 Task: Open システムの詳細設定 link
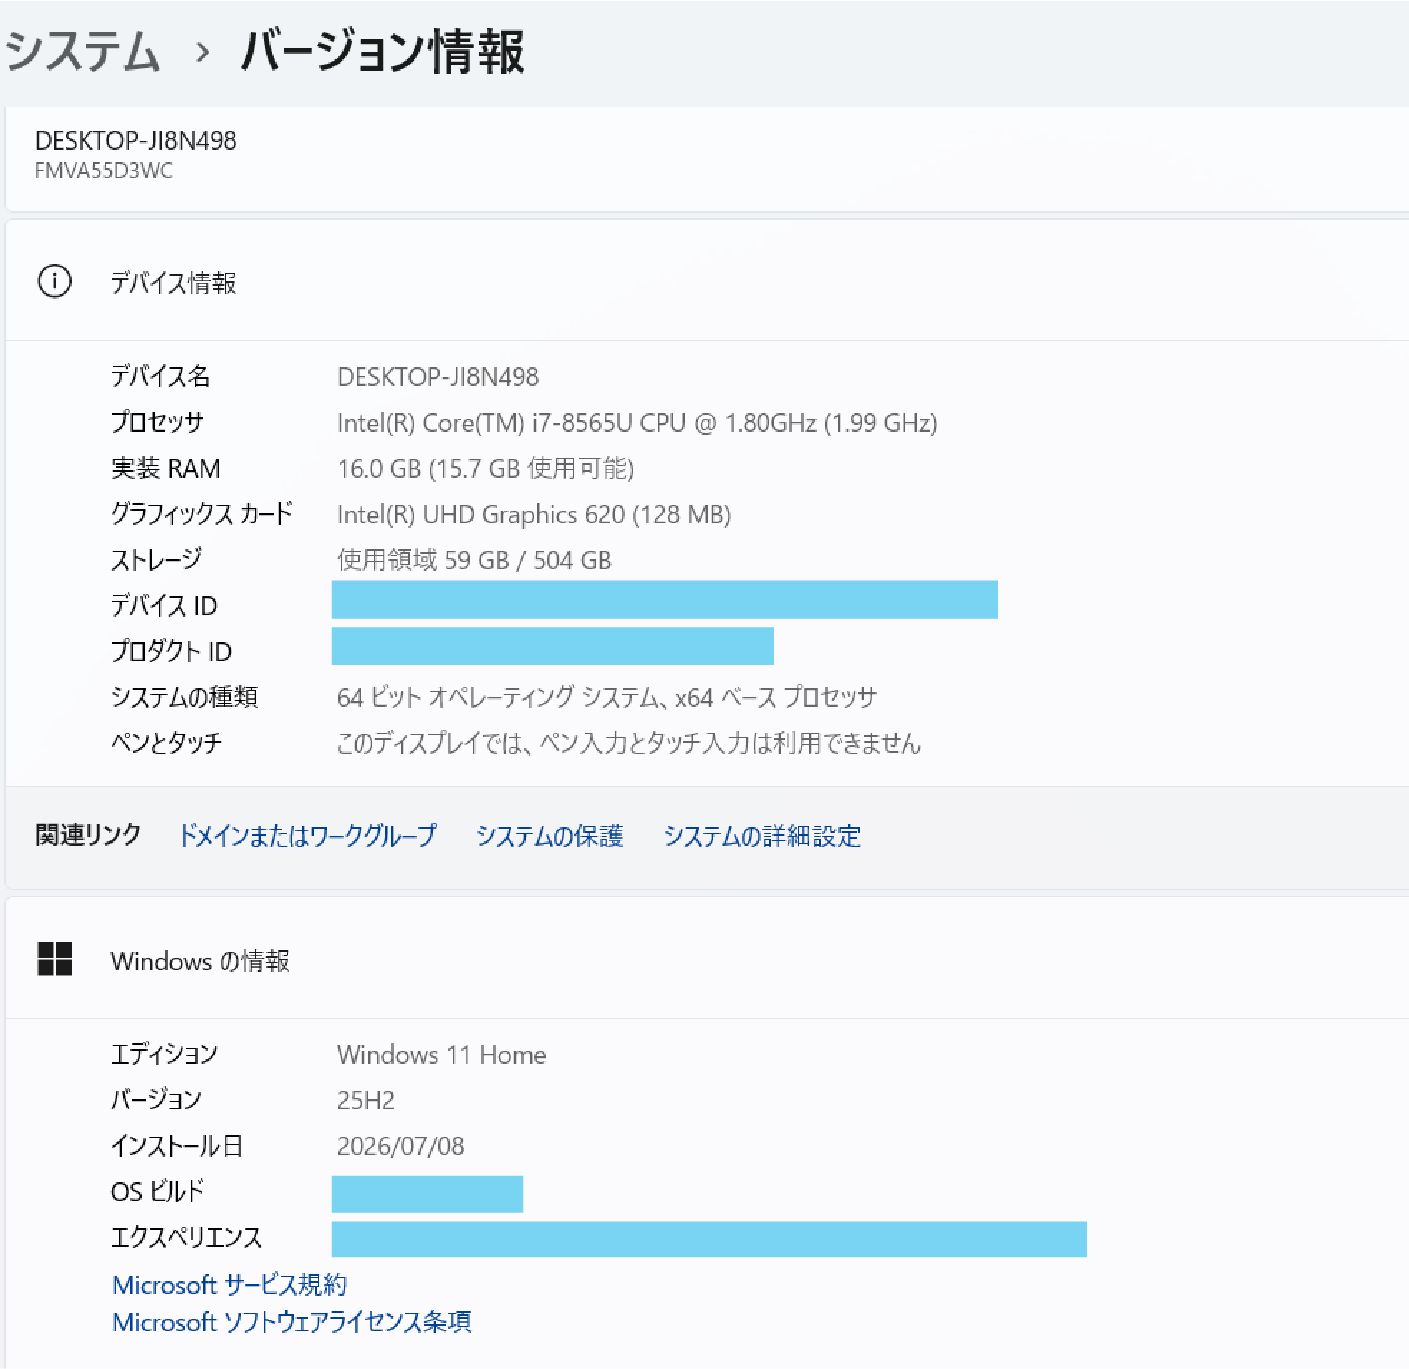coord(762,835)
